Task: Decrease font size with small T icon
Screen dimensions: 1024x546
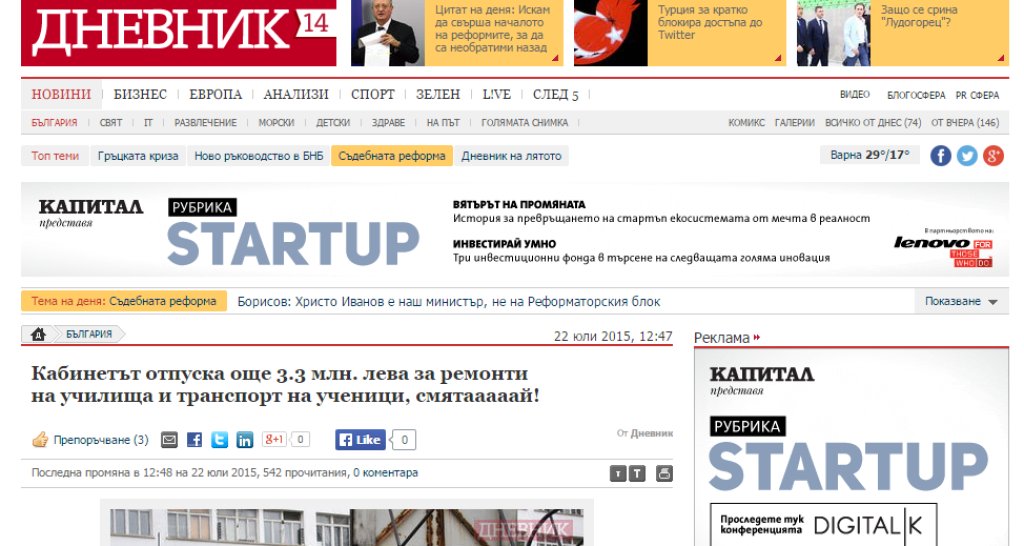Action: tap(618, 474)
